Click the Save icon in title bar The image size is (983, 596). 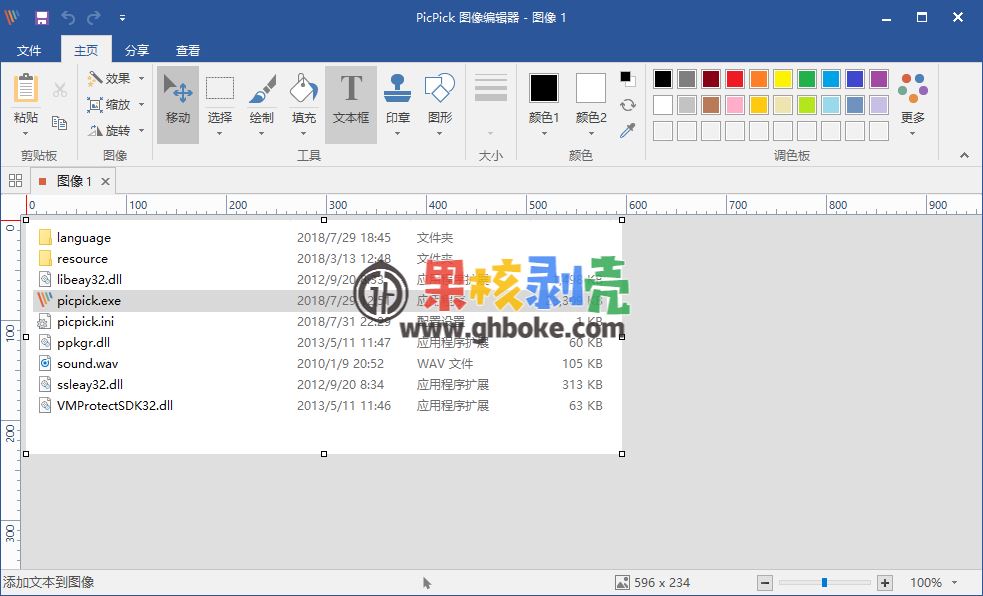pyautogui.click(x=41, y=18)
